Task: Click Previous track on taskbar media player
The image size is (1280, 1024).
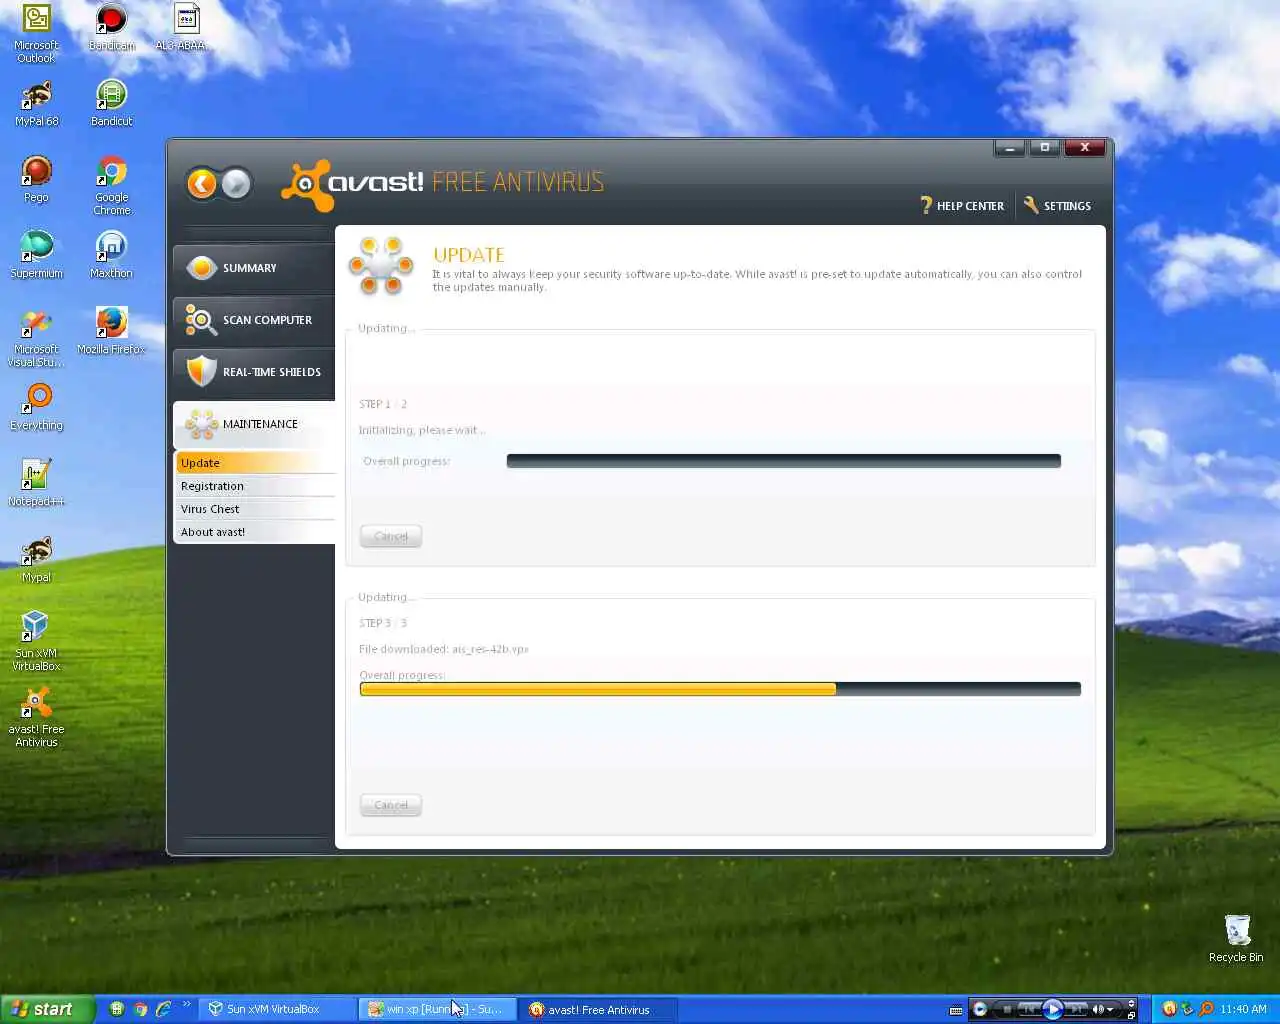Action: tap(1030, 1009)
